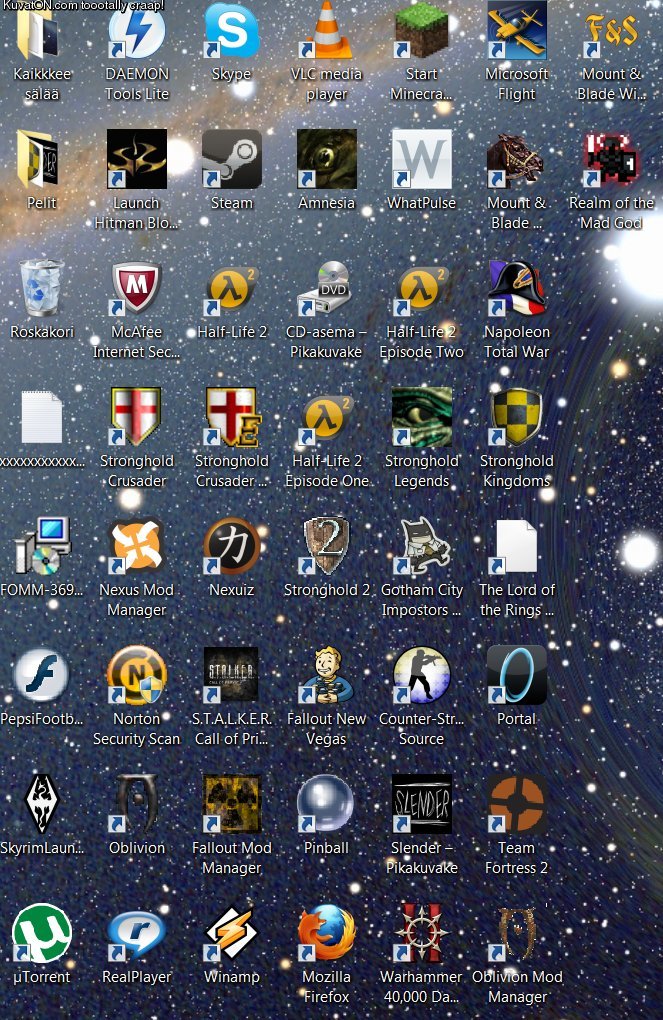
Task: Select the Pelit folder
Action: pyautogui.click(x=41, y=160)
